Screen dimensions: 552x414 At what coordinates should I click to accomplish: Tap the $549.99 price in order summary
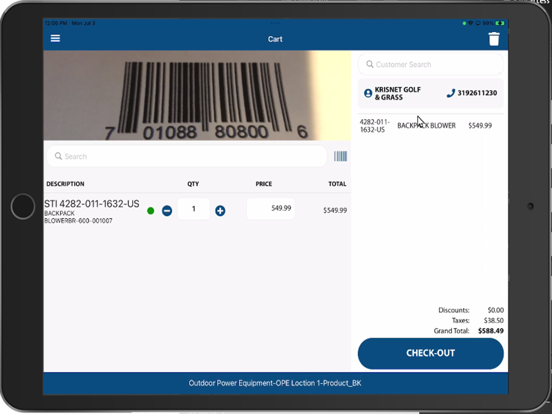480,126
